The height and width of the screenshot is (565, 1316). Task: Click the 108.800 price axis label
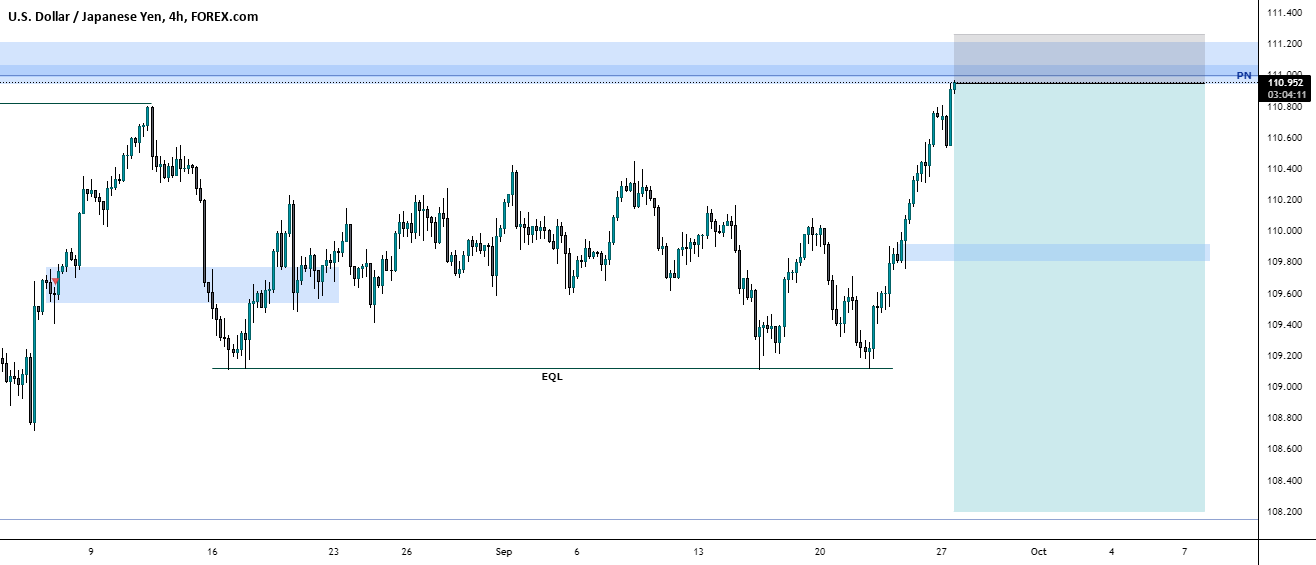[x=1284, y=418]
